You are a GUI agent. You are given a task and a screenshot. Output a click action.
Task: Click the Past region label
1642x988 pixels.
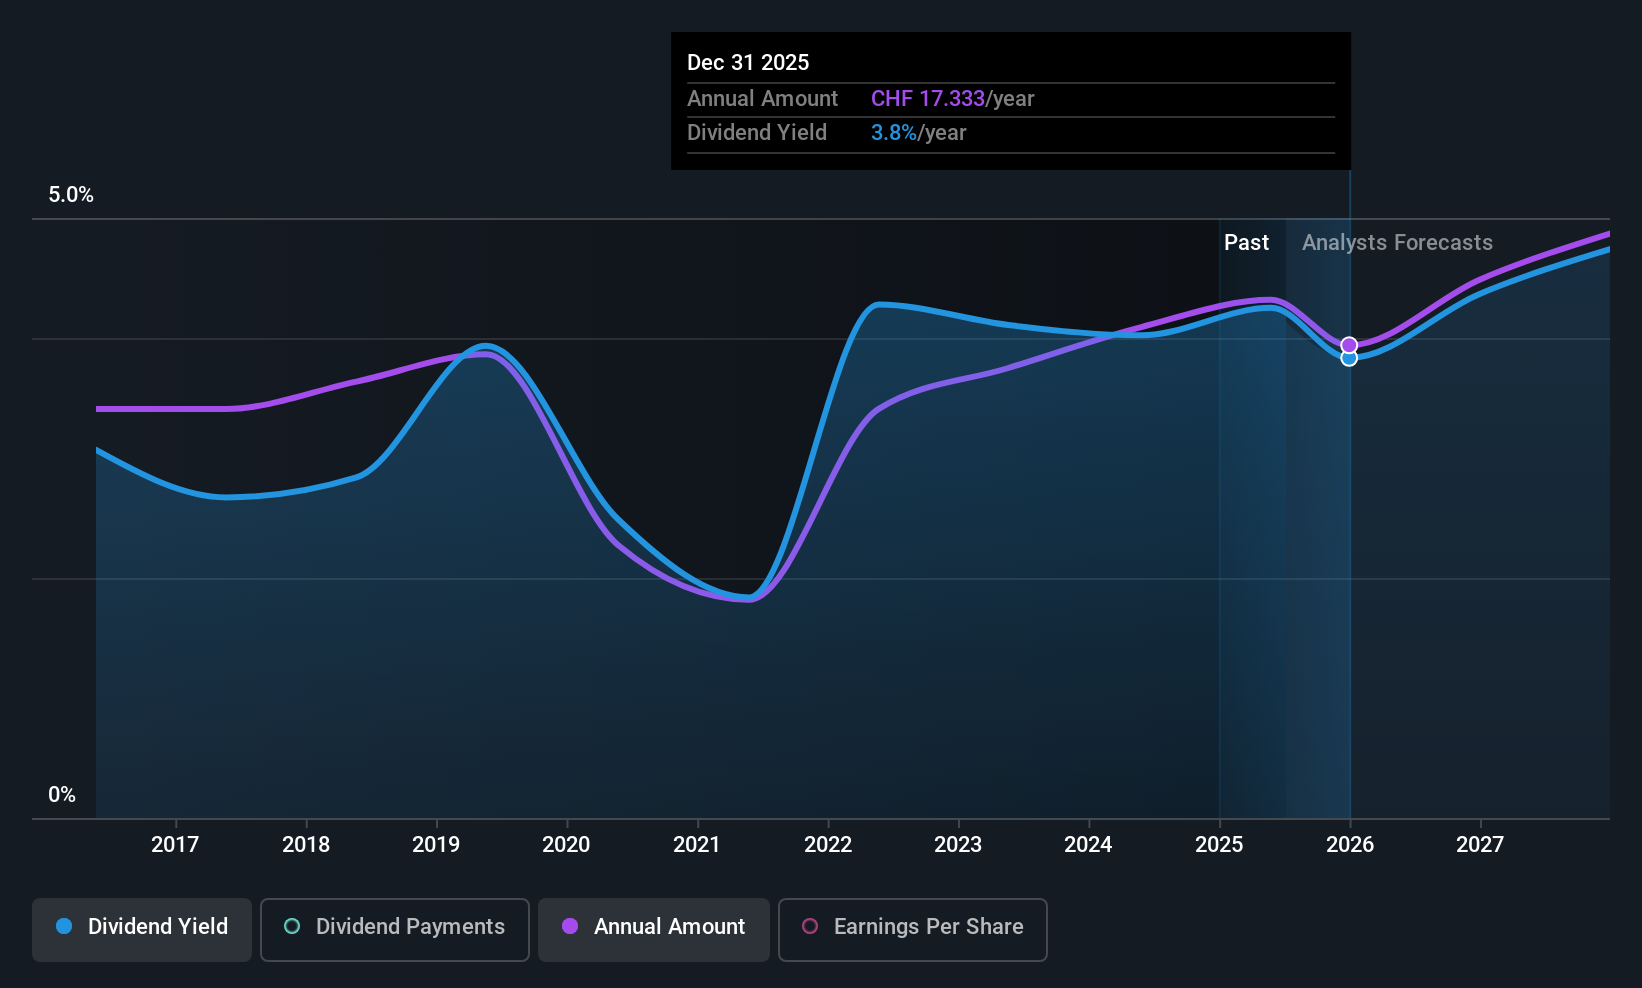1246,243
